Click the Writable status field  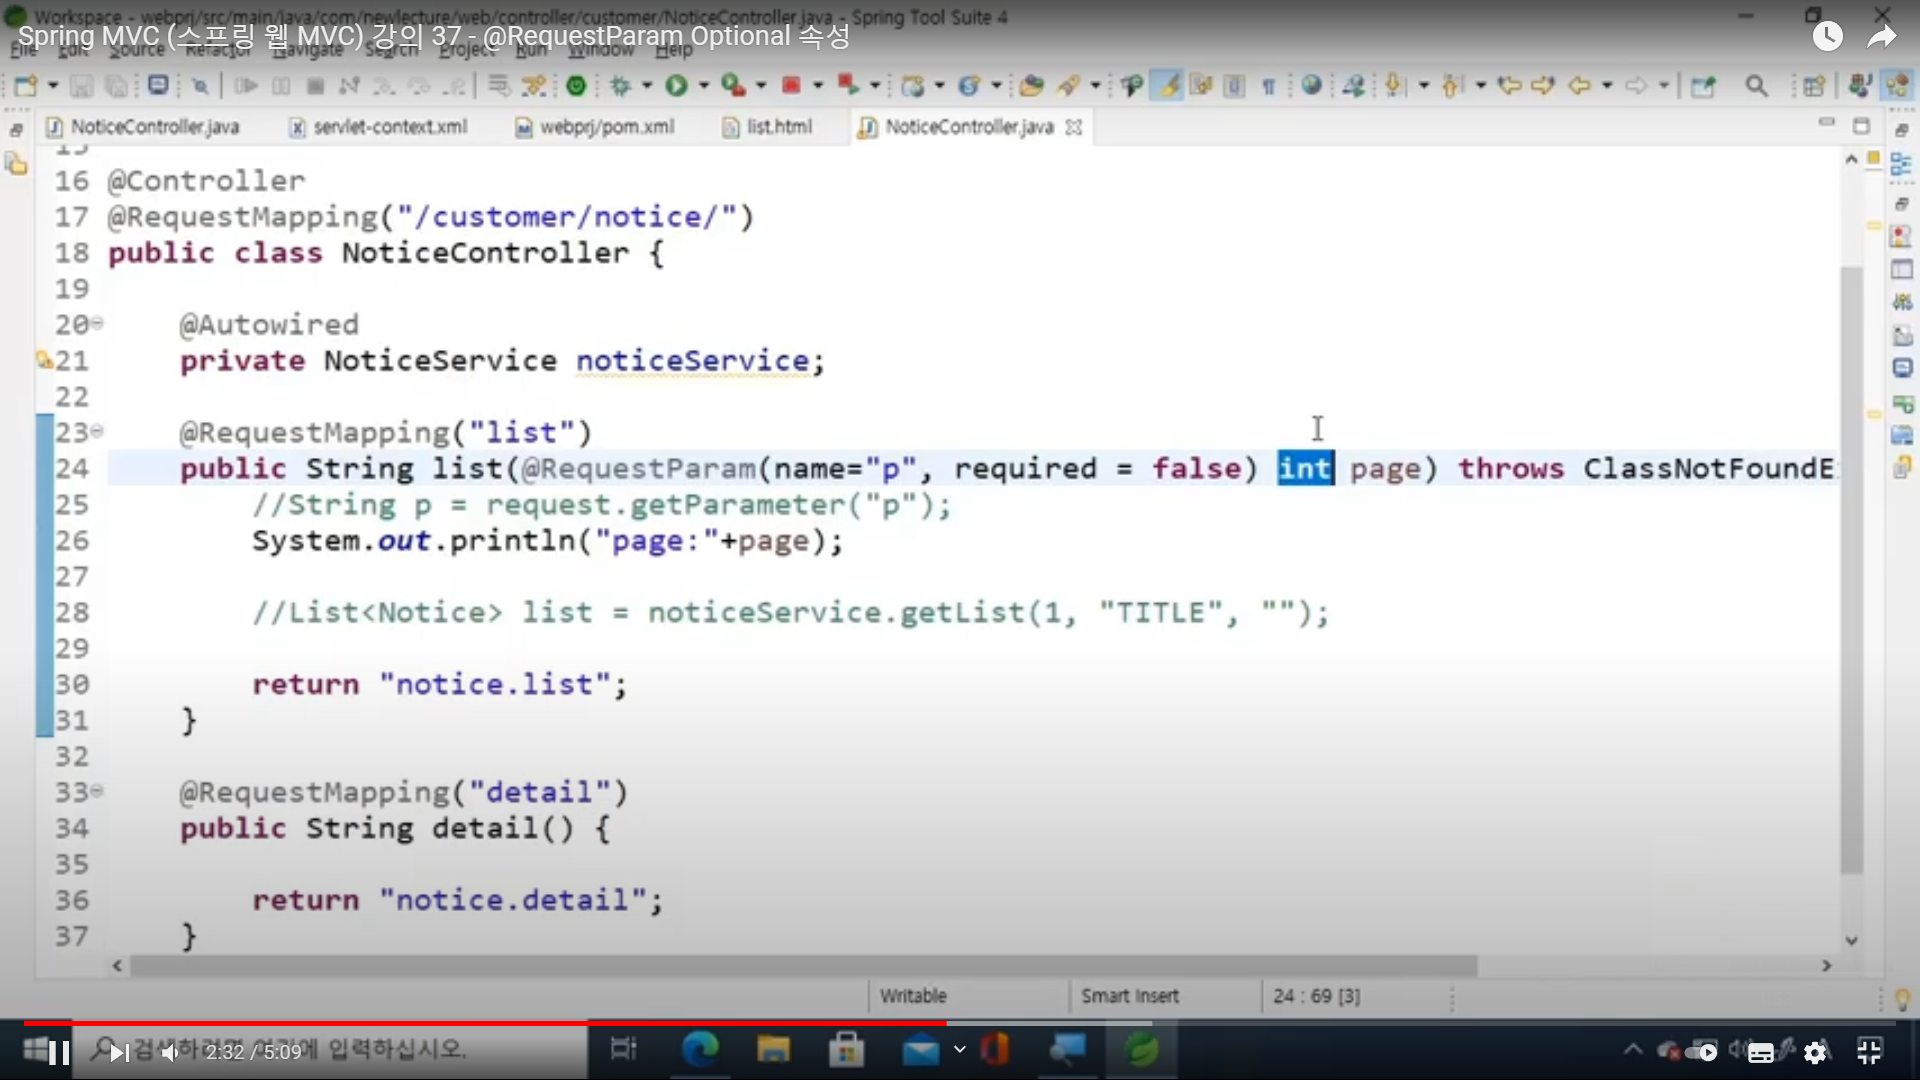[x=913, y=996]
